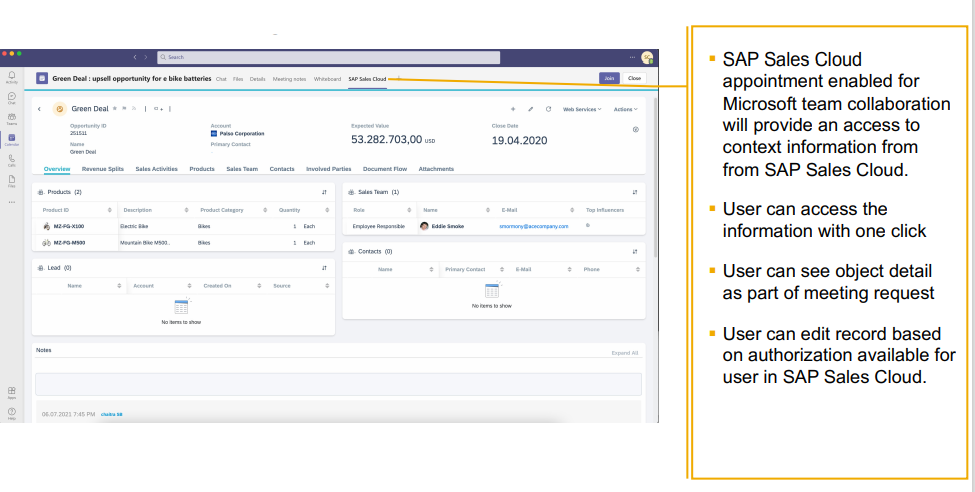
Task: Email smormony@acecompany.com
Action: tap(534, 226)
